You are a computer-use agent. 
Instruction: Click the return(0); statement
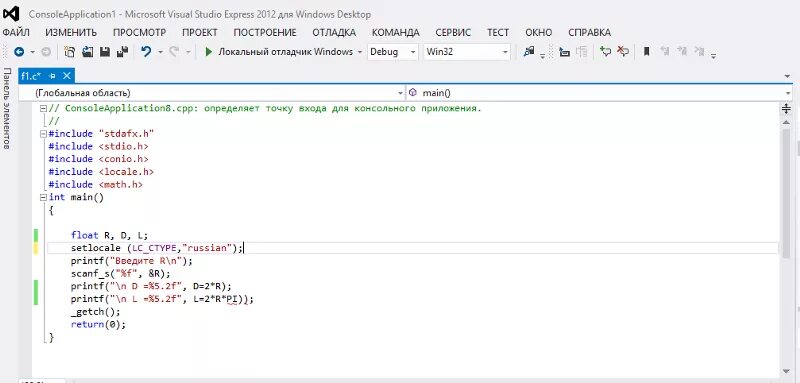pos(98,324)
